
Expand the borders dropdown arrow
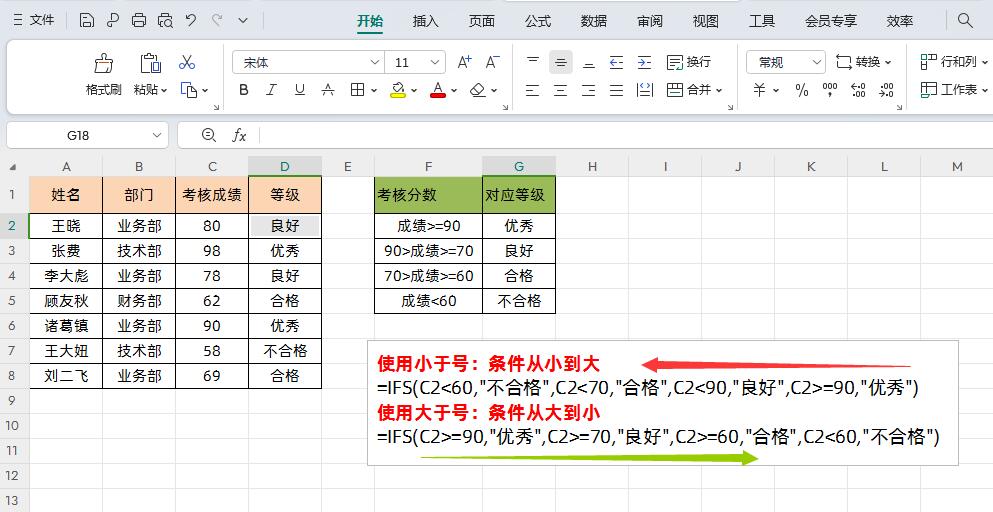pos(374,91)
